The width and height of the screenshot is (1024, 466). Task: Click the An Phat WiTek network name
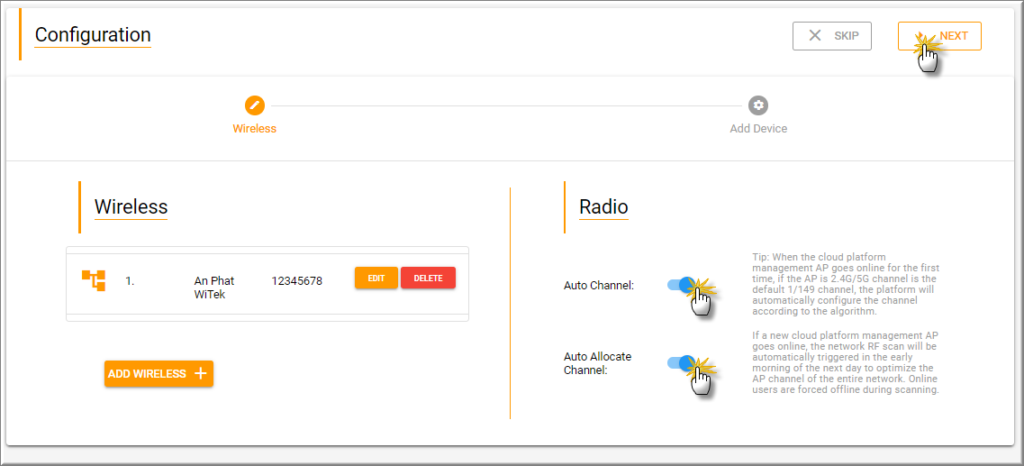(x=214, y=287)
